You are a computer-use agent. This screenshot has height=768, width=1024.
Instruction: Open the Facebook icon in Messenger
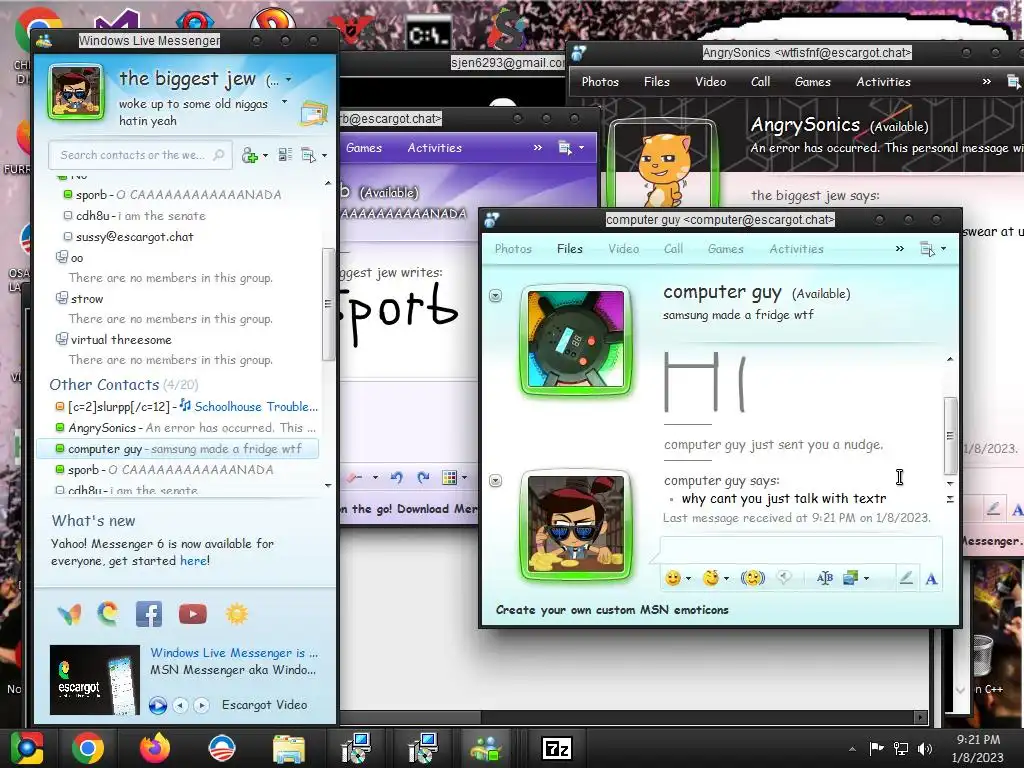[x=149, y=614]
